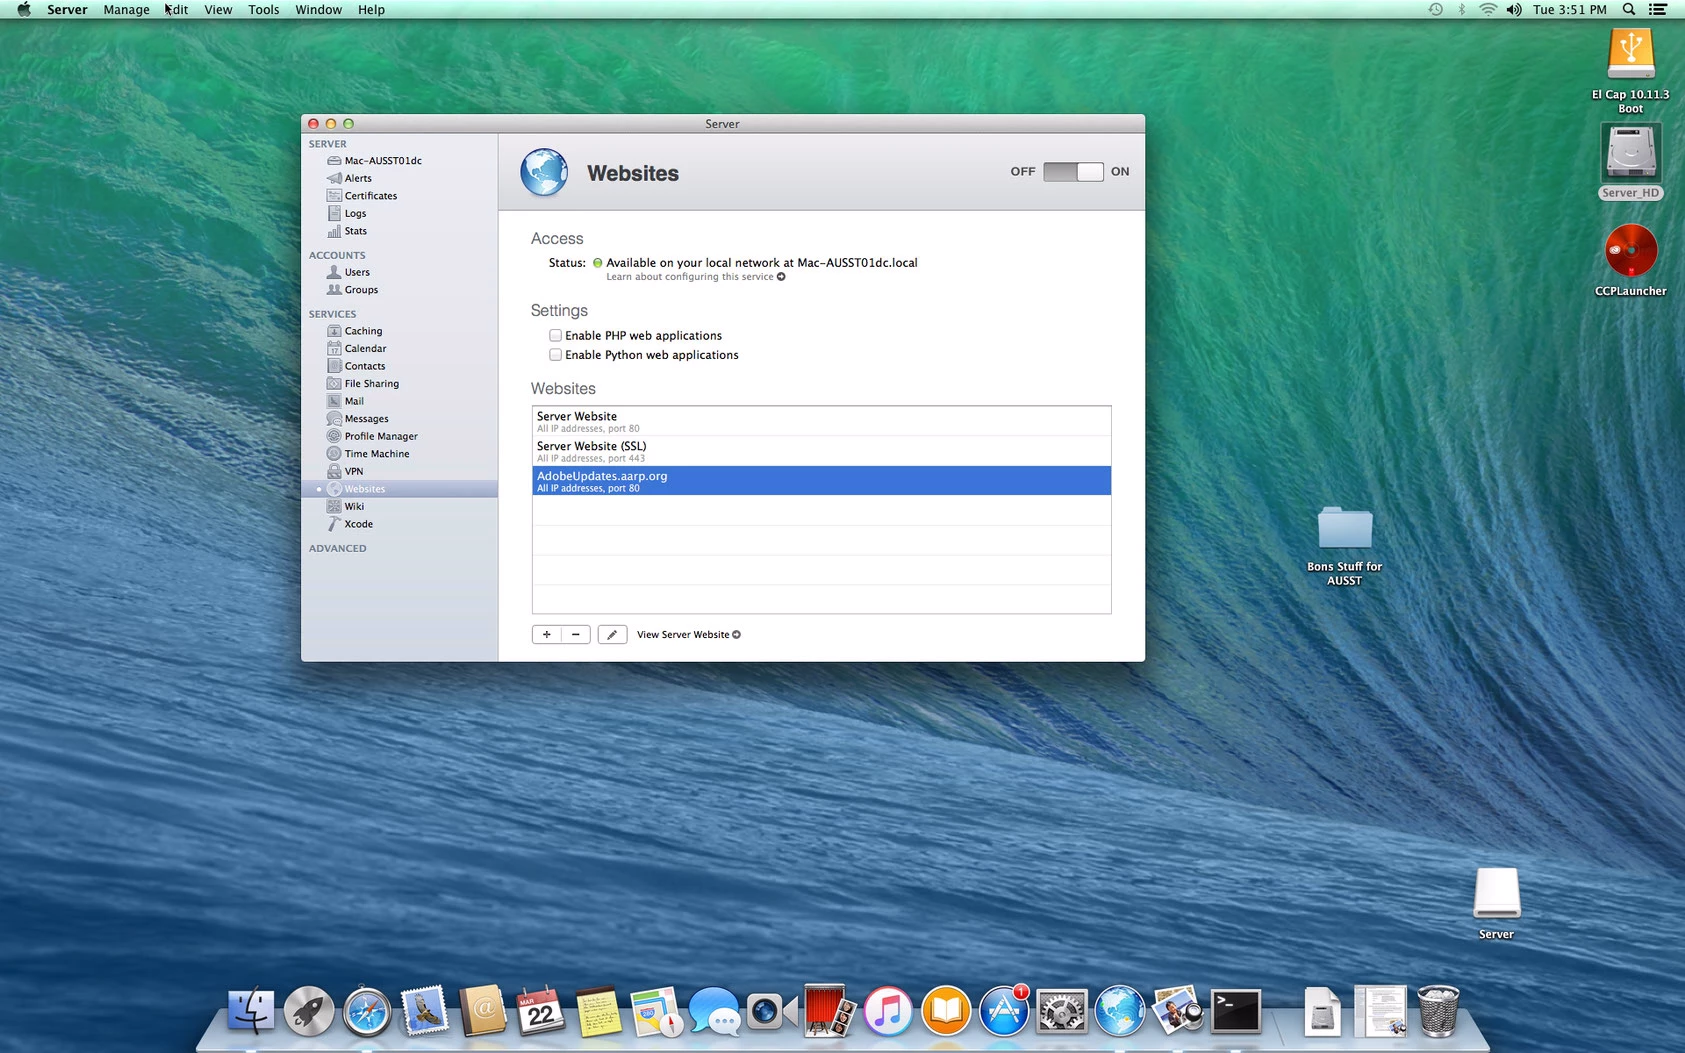Launch Photo Booth from the Dock
This screenshot has height=1053, width=1685.
829,1011
